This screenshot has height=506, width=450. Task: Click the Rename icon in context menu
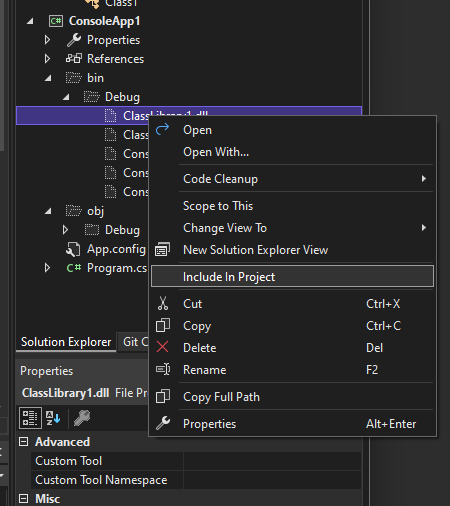tap(163, 369)
